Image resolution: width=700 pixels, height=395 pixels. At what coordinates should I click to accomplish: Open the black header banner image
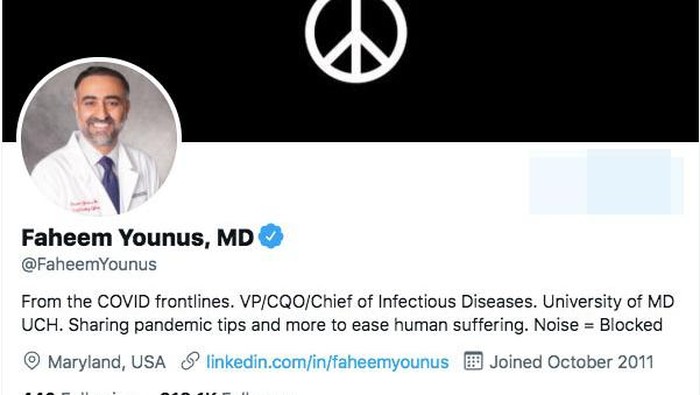point(350,71)
